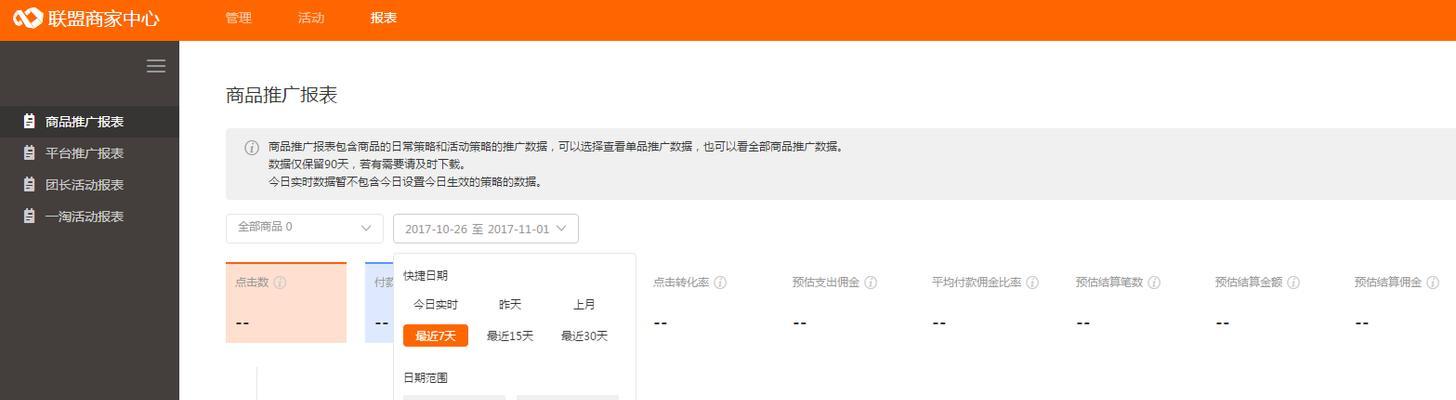Open the 活动 top menu

(x=311, y=18)
